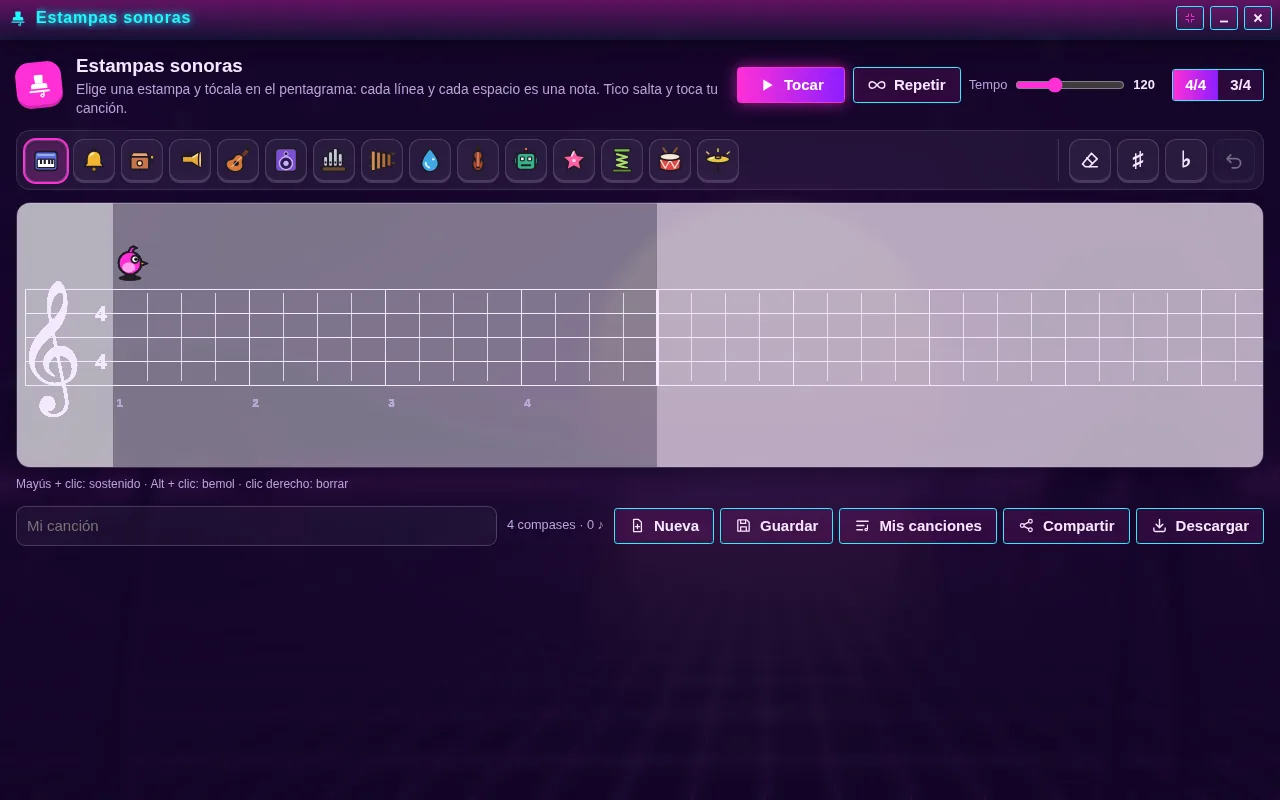
Task: Click the window's small pink title-bar button
Action: 1190,18
